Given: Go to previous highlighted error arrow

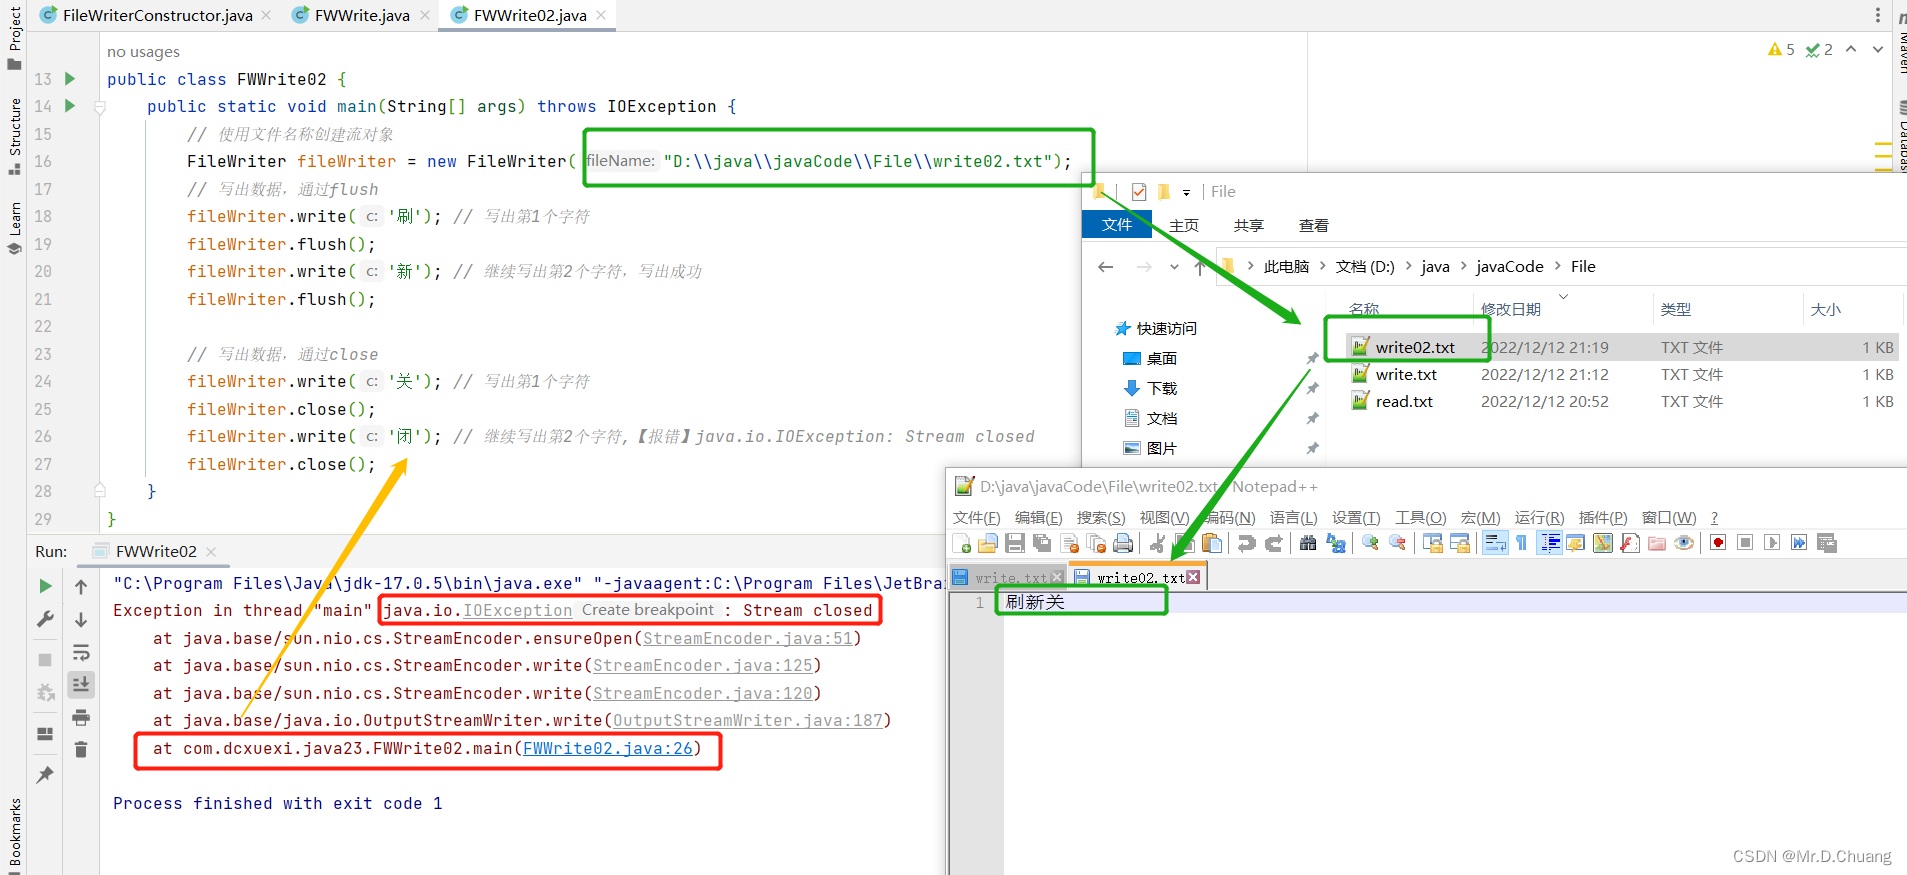Looking at the screenshot, I should [1851, 49].
